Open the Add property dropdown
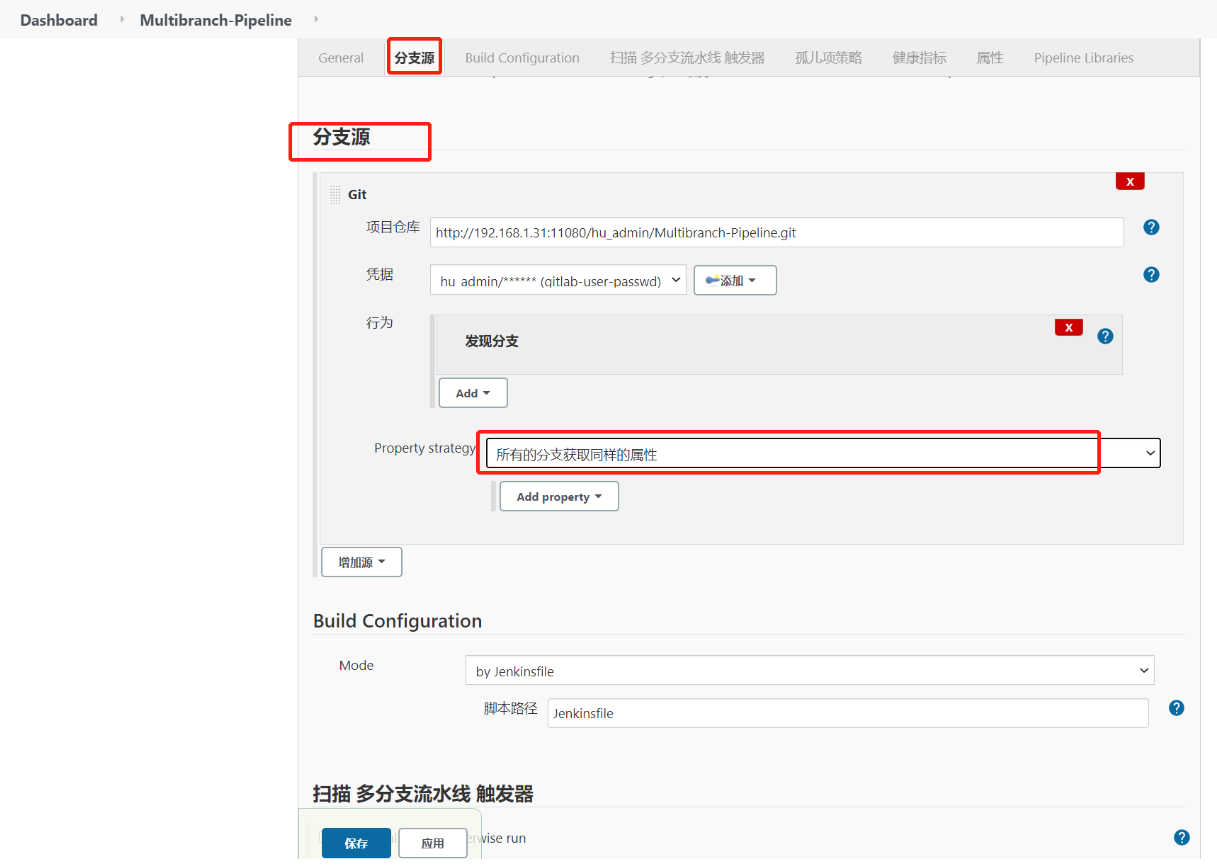This screenshot has height=866, width=1217. click(x=559, y=497)
